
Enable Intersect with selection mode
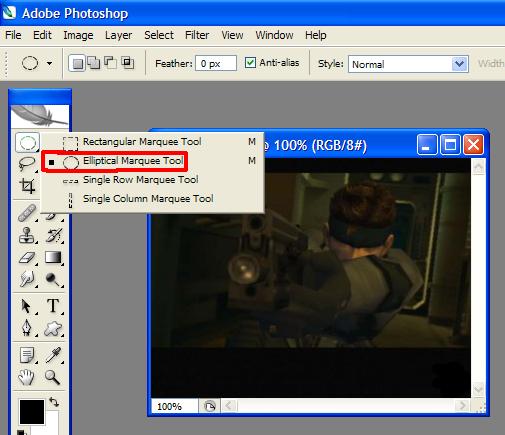coord(128,63)
